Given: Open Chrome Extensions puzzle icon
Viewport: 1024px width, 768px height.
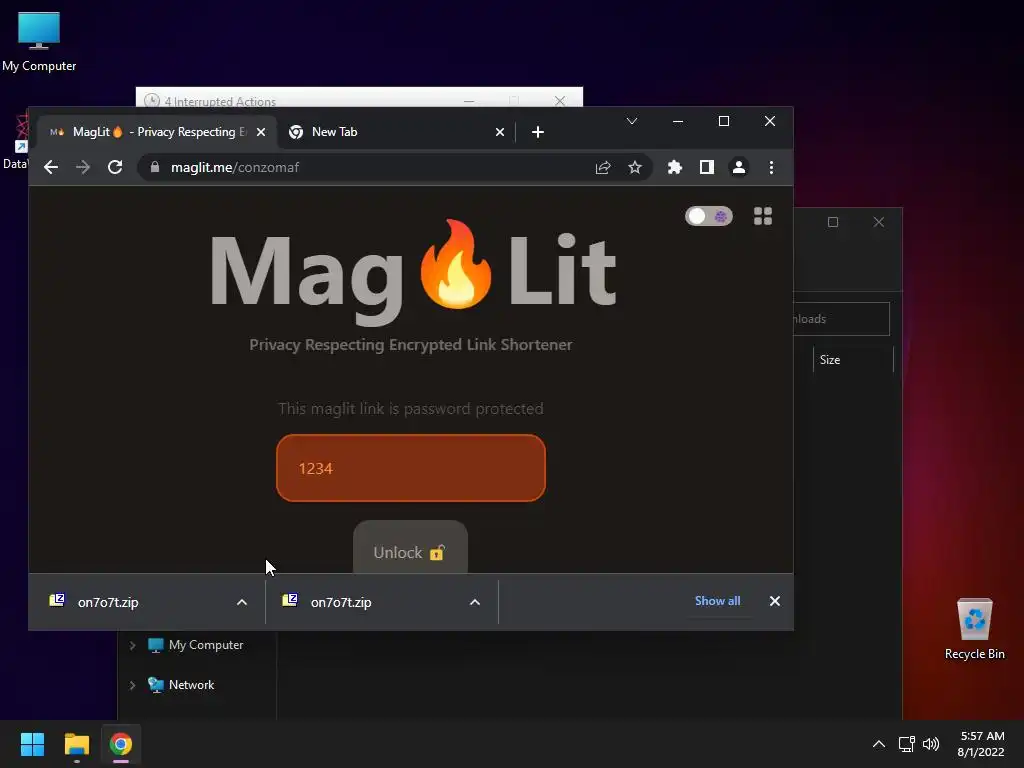Looking at the screenshot, I should [x=675, y=167].
